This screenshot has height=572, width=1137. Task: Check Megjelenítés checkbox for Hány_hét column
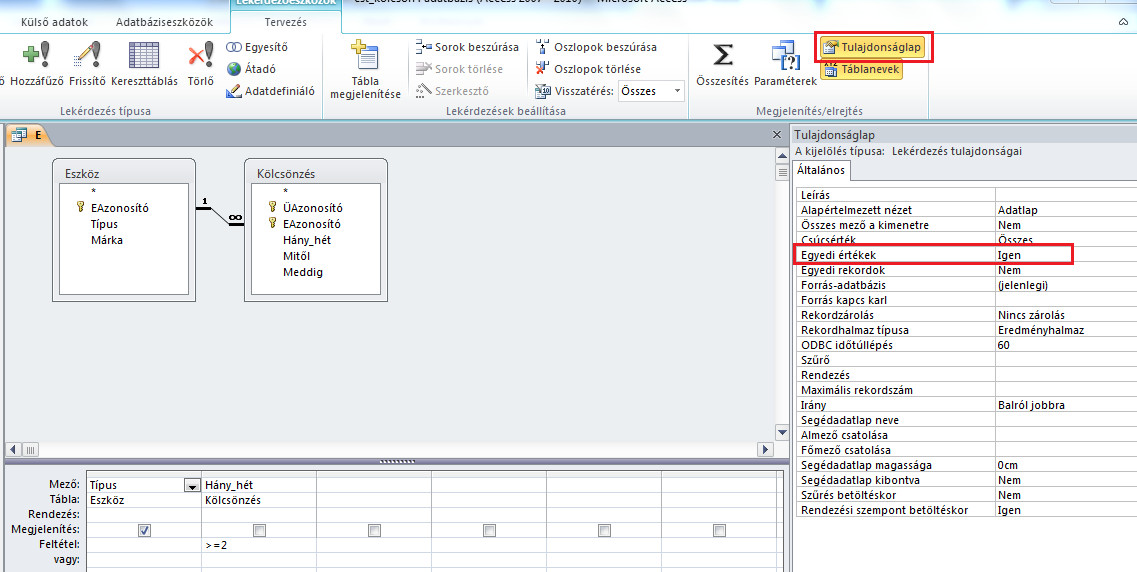click(259, 530)
